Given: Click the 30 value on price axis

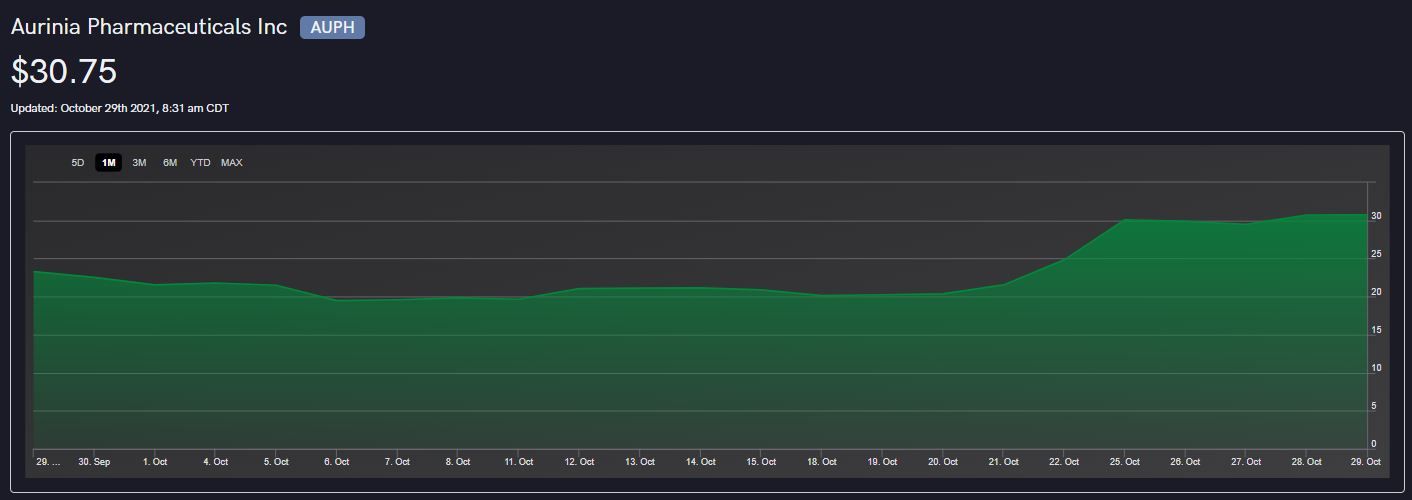Looking at the screenshot, I should 1376,216.
